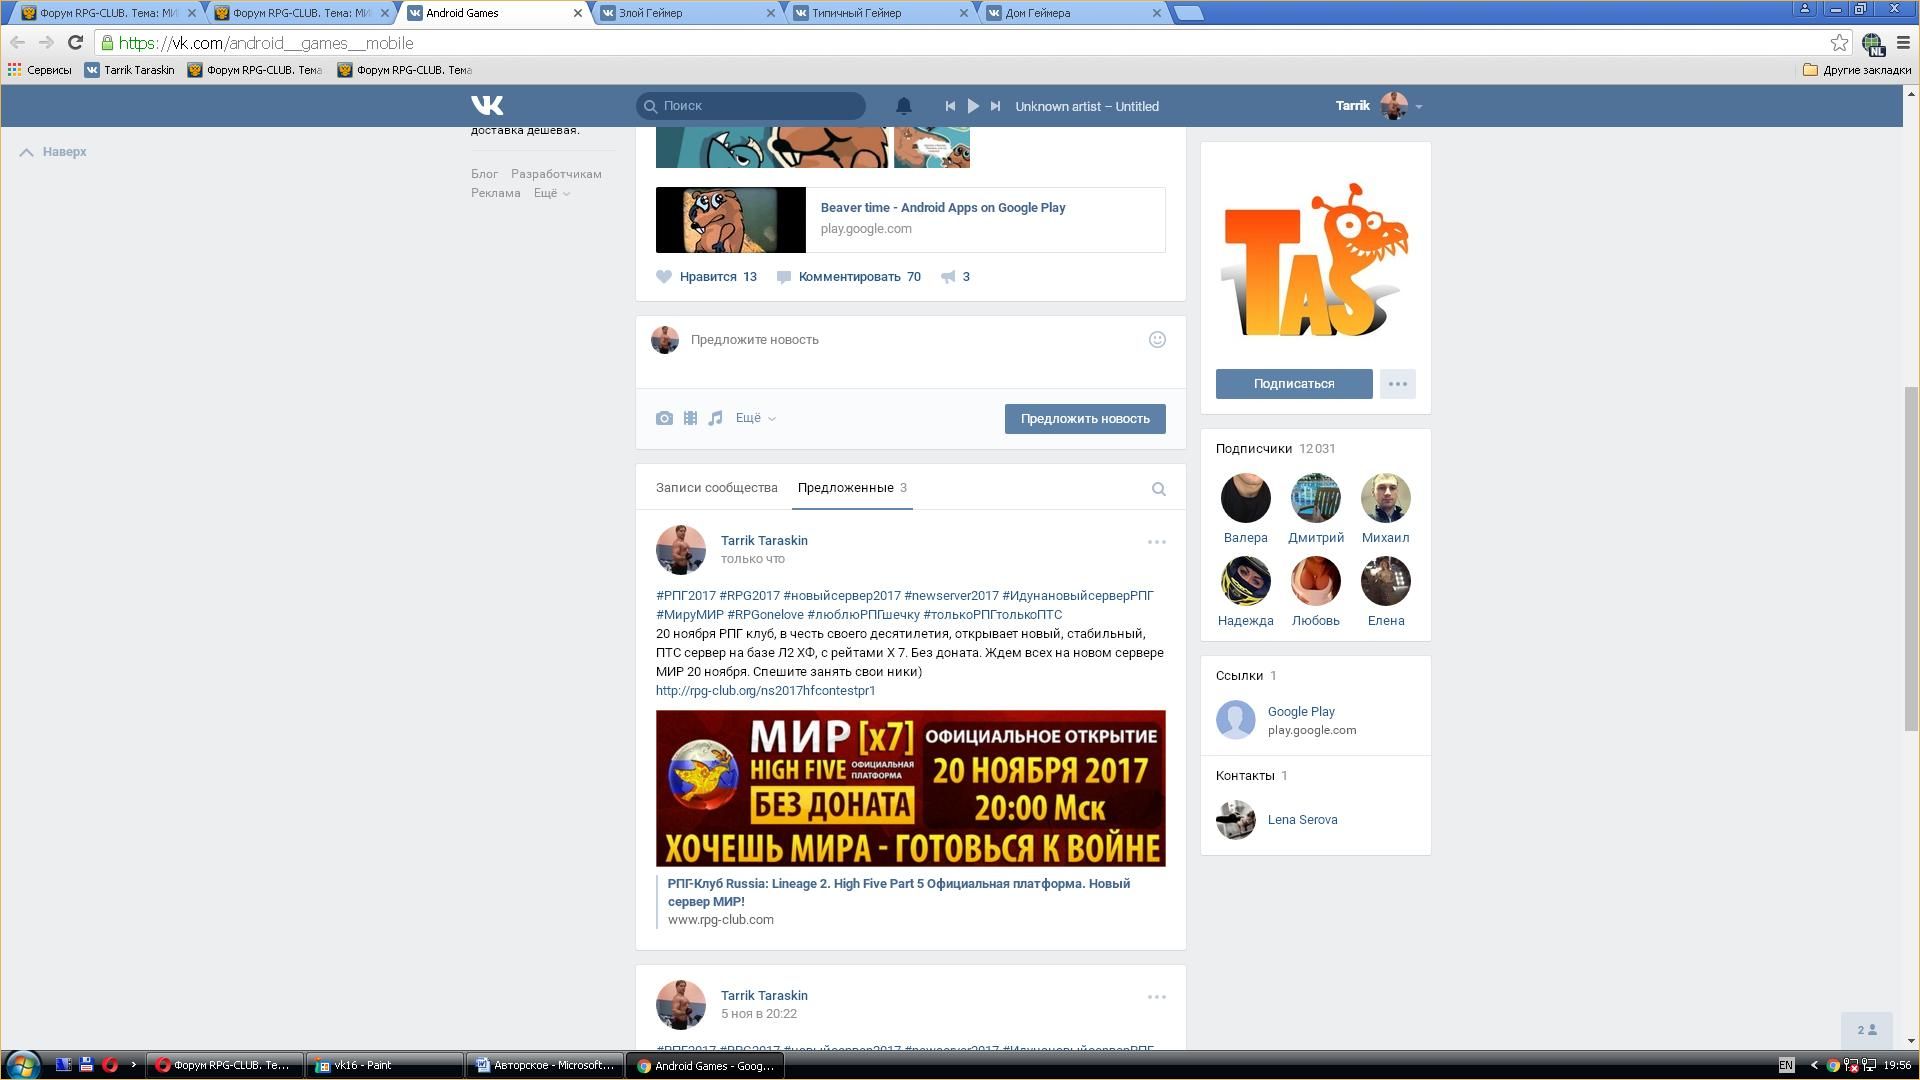This screenshot has height=1080, width=1920.
Task: Open more community actions ellipsis button
Action: pyautogui.click(x=1397, y=384)
